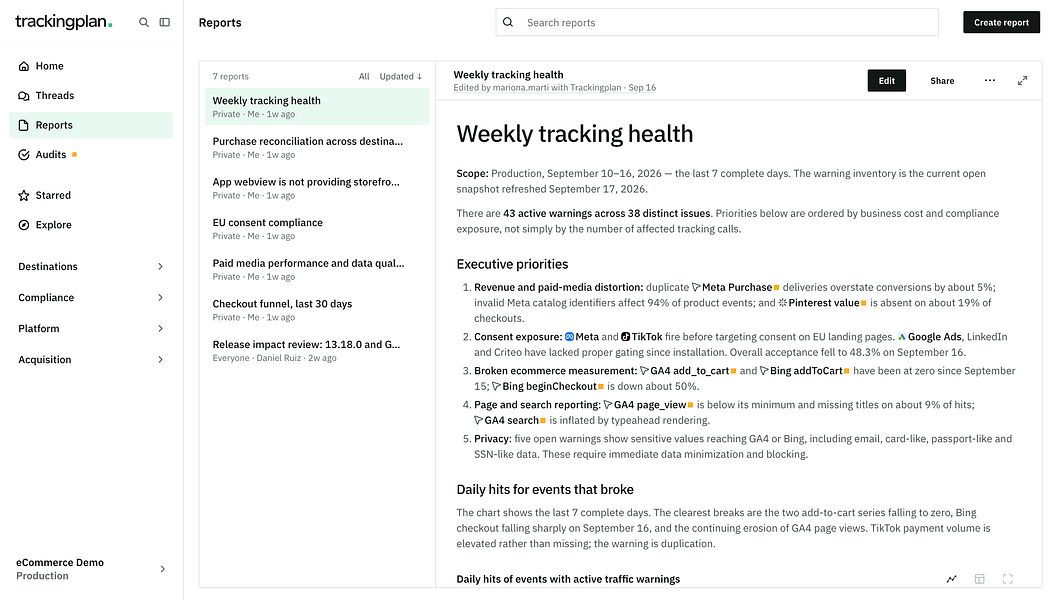Open Paid media performance and data quality report
This screenshot has height=600, width=1063.
point(317,269)
